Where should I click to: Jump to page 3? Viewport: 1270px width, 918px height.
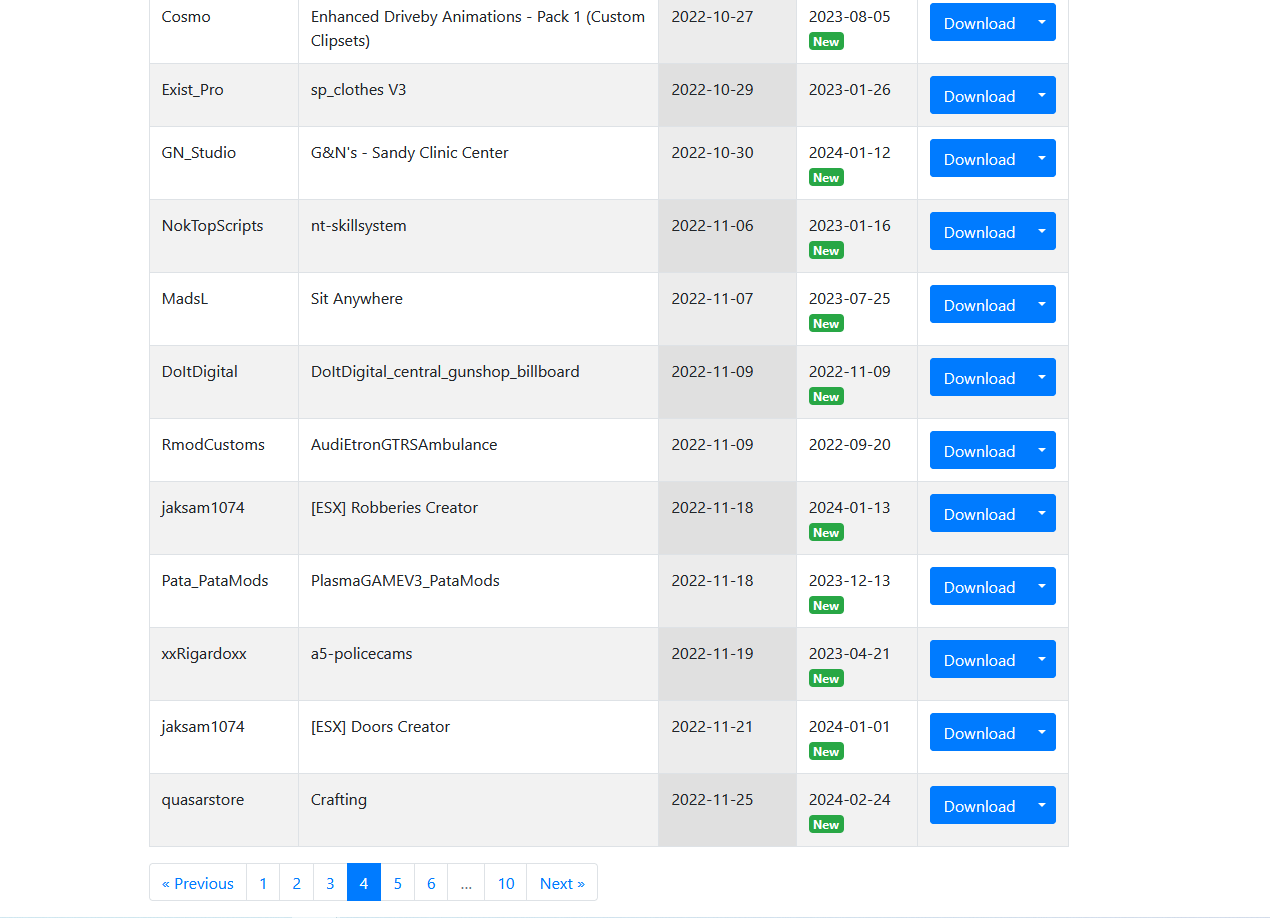point(330,883)
